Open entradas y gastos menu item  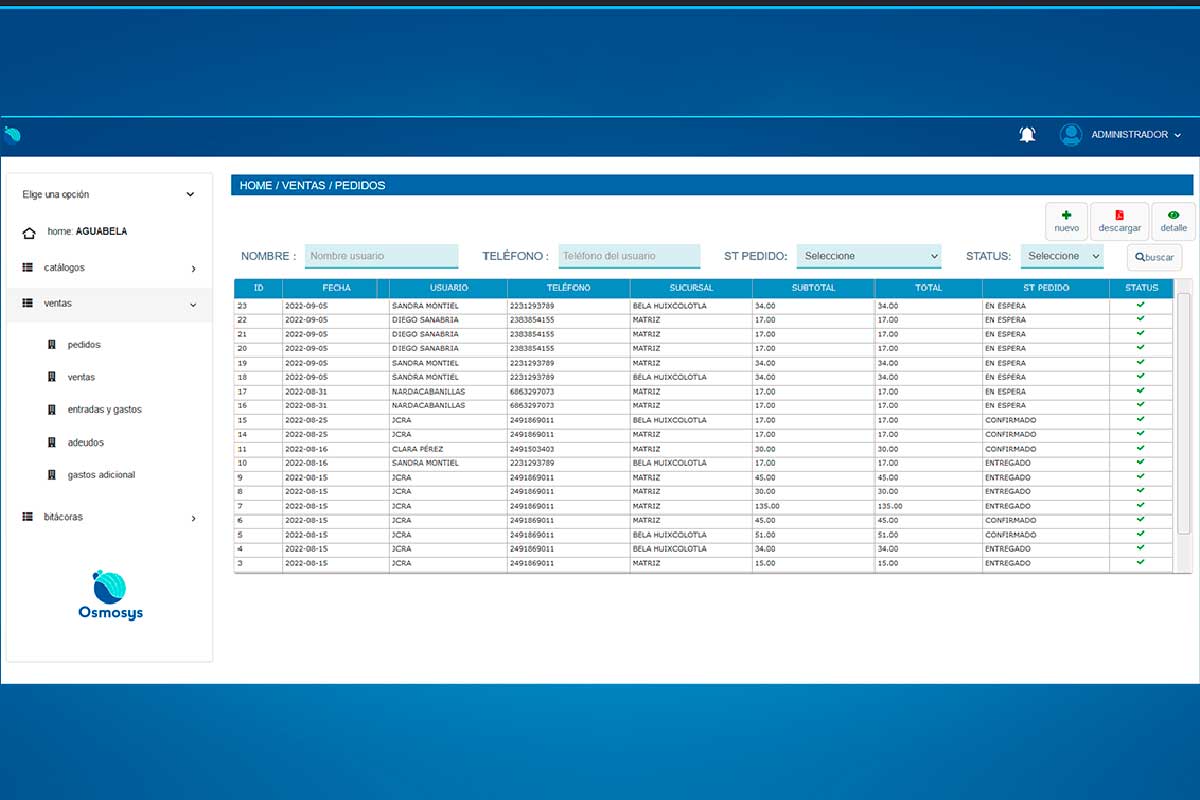tap(104, 410)
